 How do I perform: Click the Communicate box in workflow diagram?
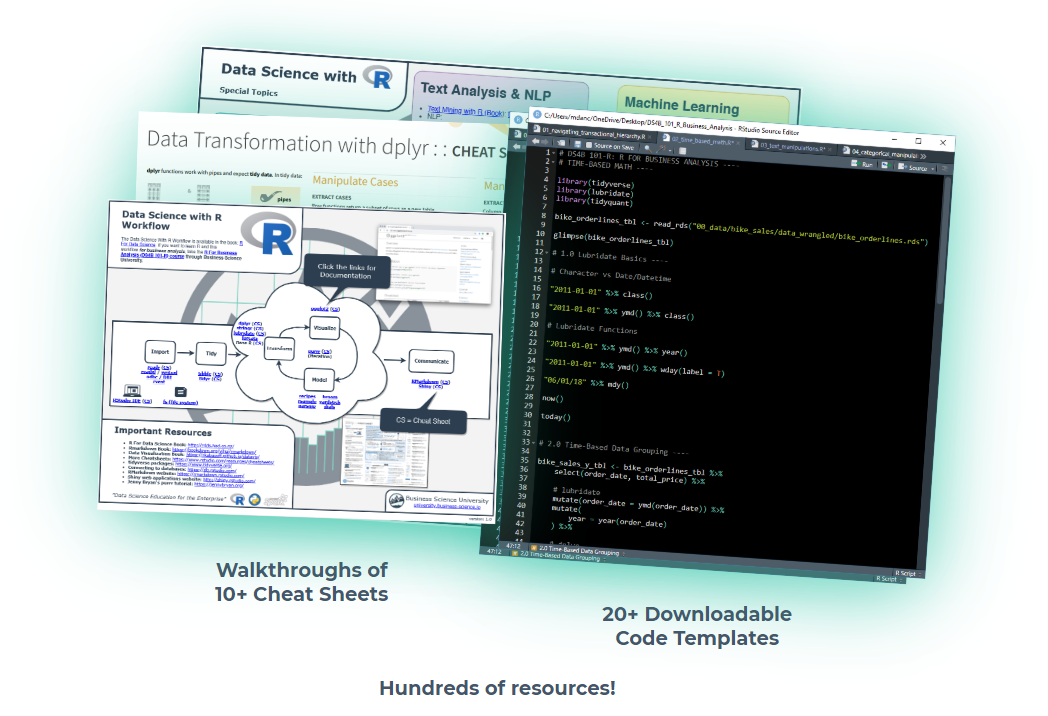(x=432, y=361)
